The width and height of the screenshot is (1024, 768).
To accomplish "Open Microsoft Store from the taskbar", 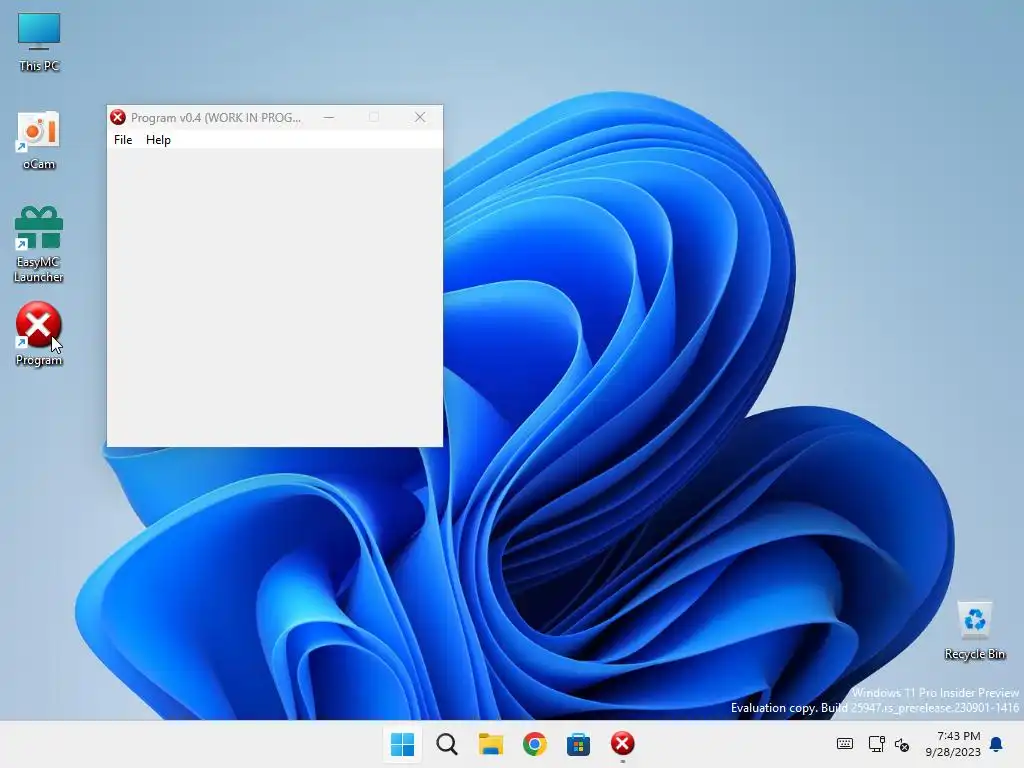I will [579, 744].
